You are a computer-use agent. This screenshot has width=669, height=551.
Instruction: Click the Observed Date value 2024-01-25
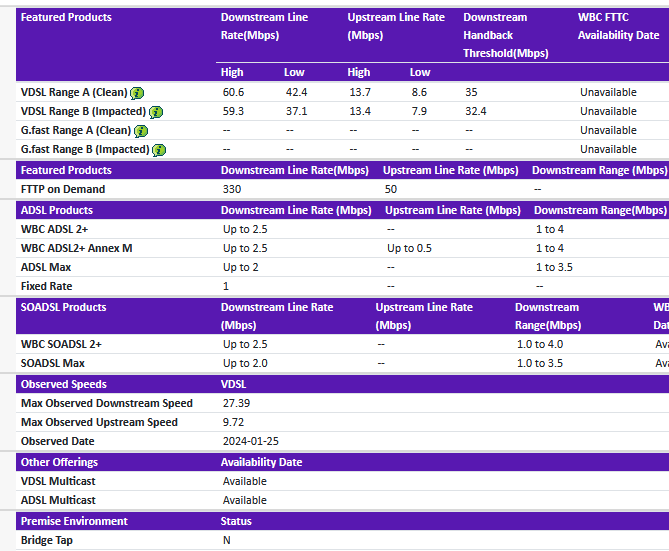click(250, 441)
